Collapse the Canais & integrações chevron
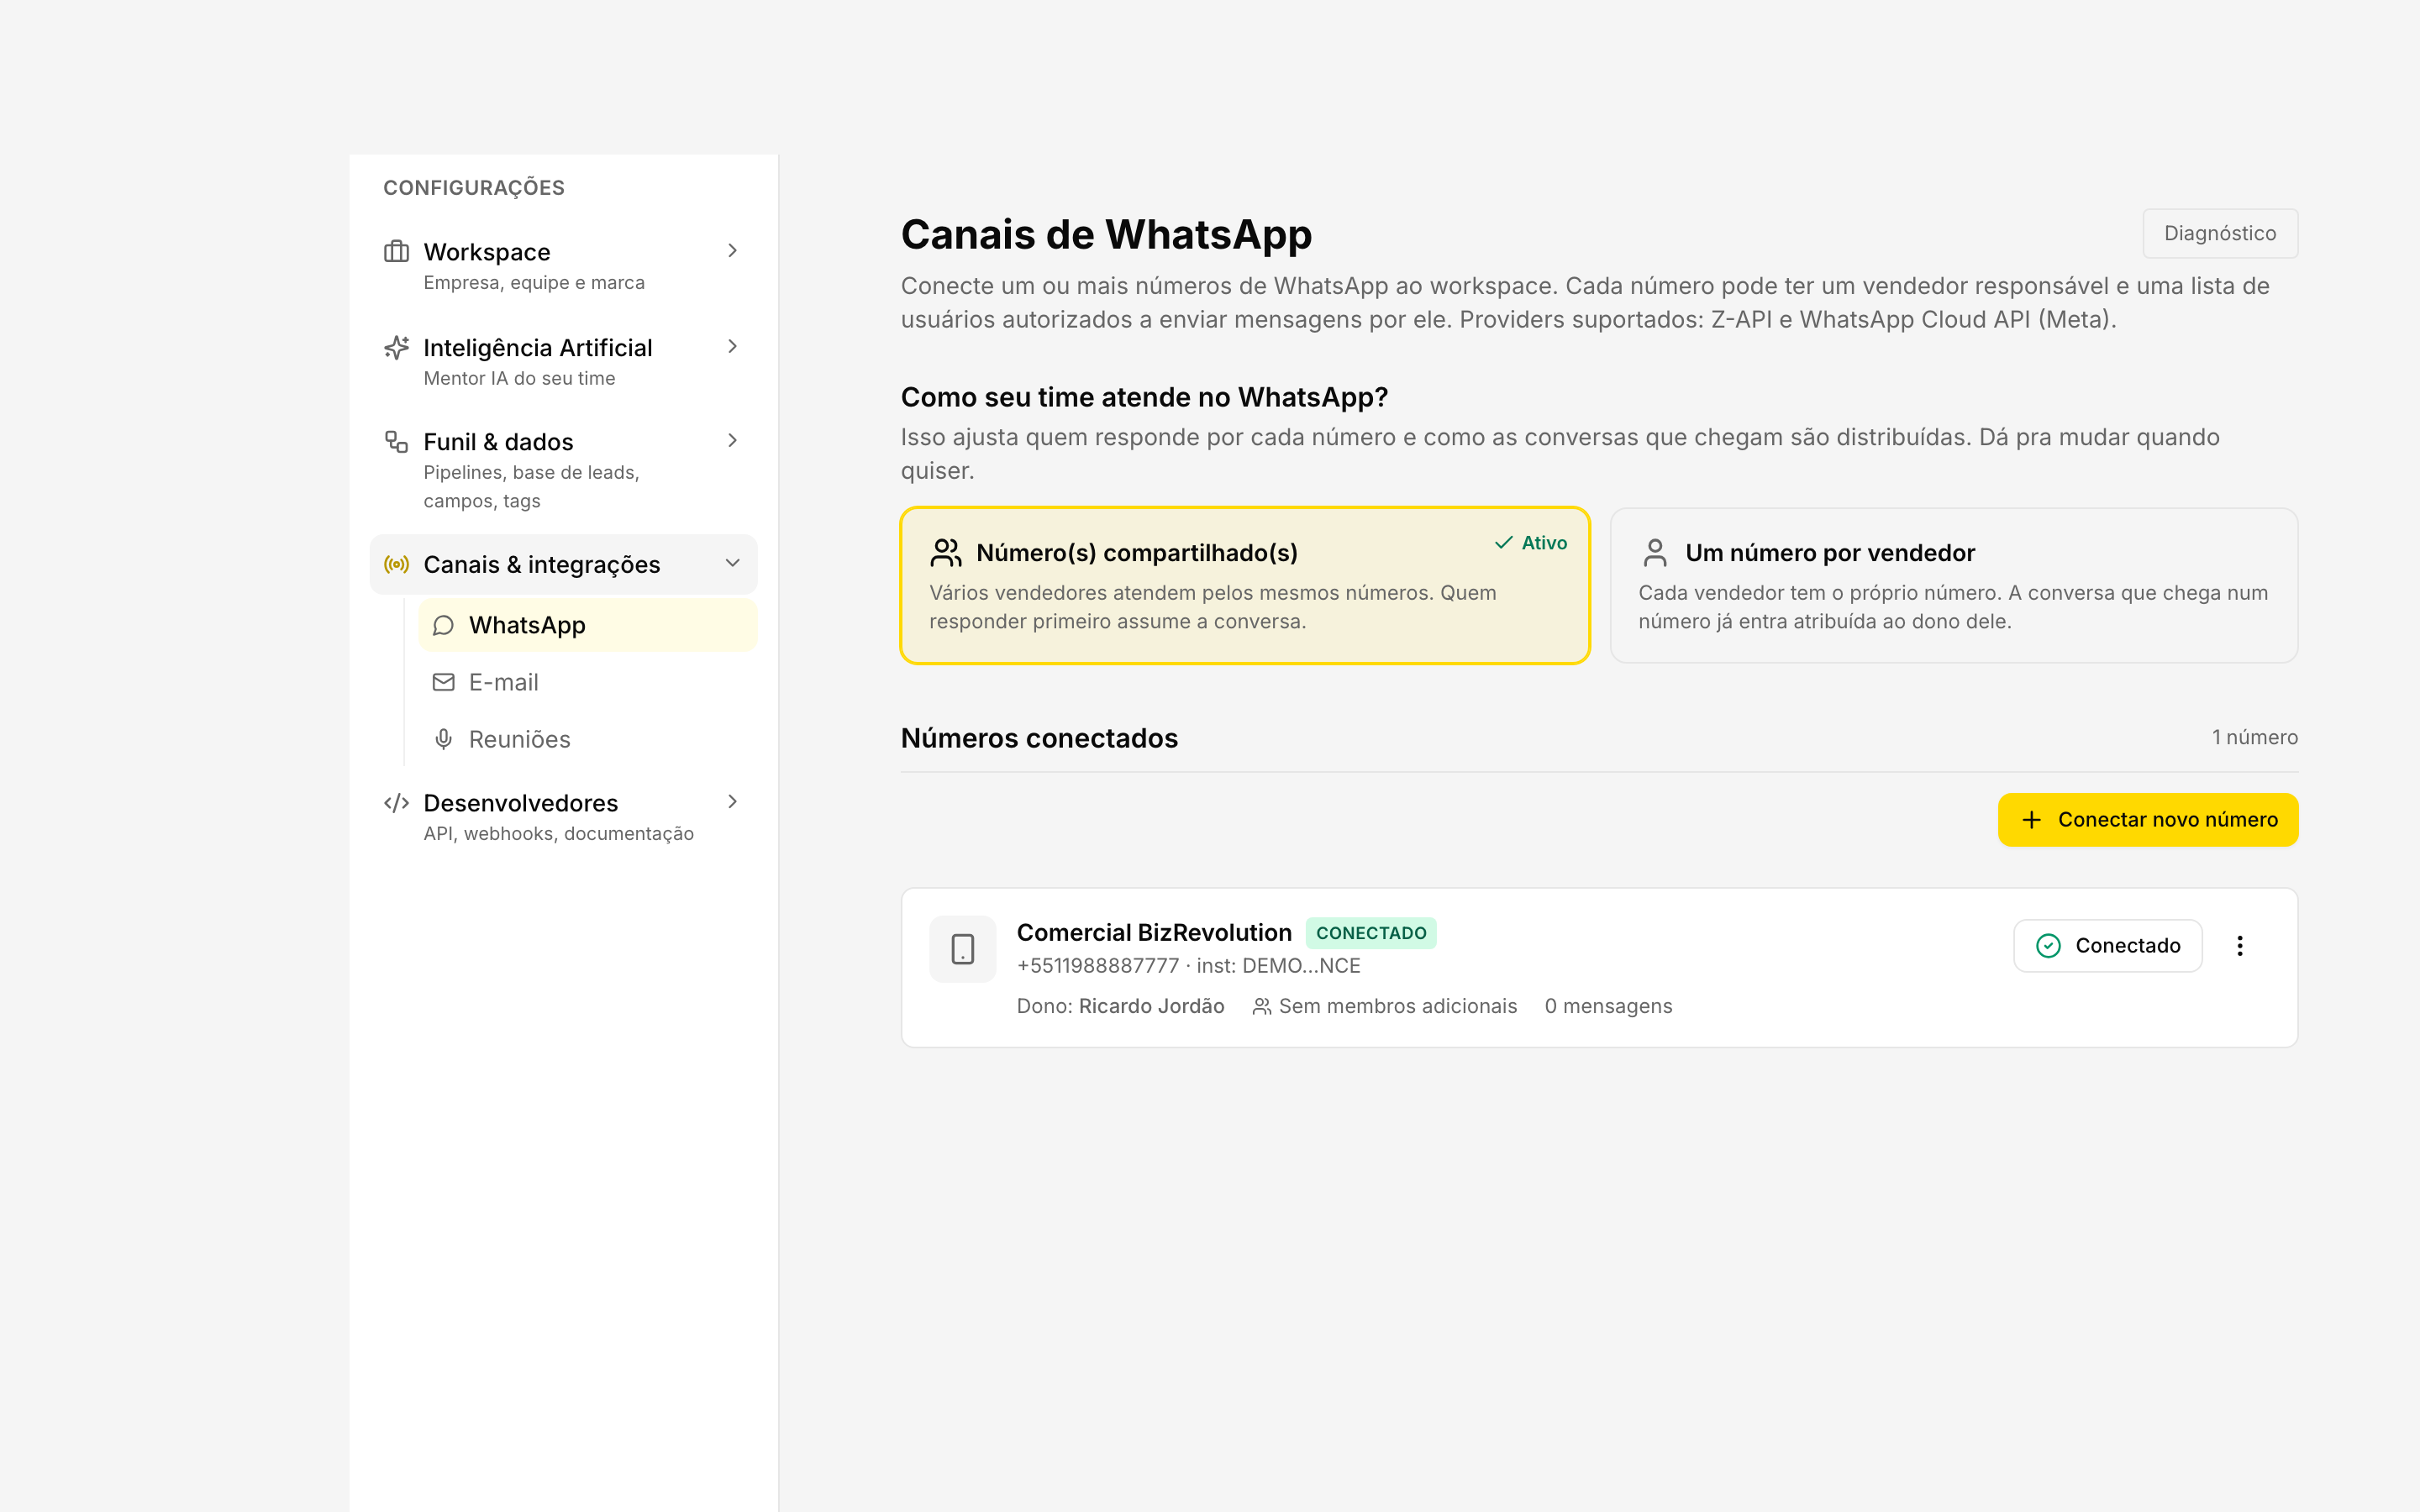The height and width of the screenshot is (1512, 2420). coord(732,563)
